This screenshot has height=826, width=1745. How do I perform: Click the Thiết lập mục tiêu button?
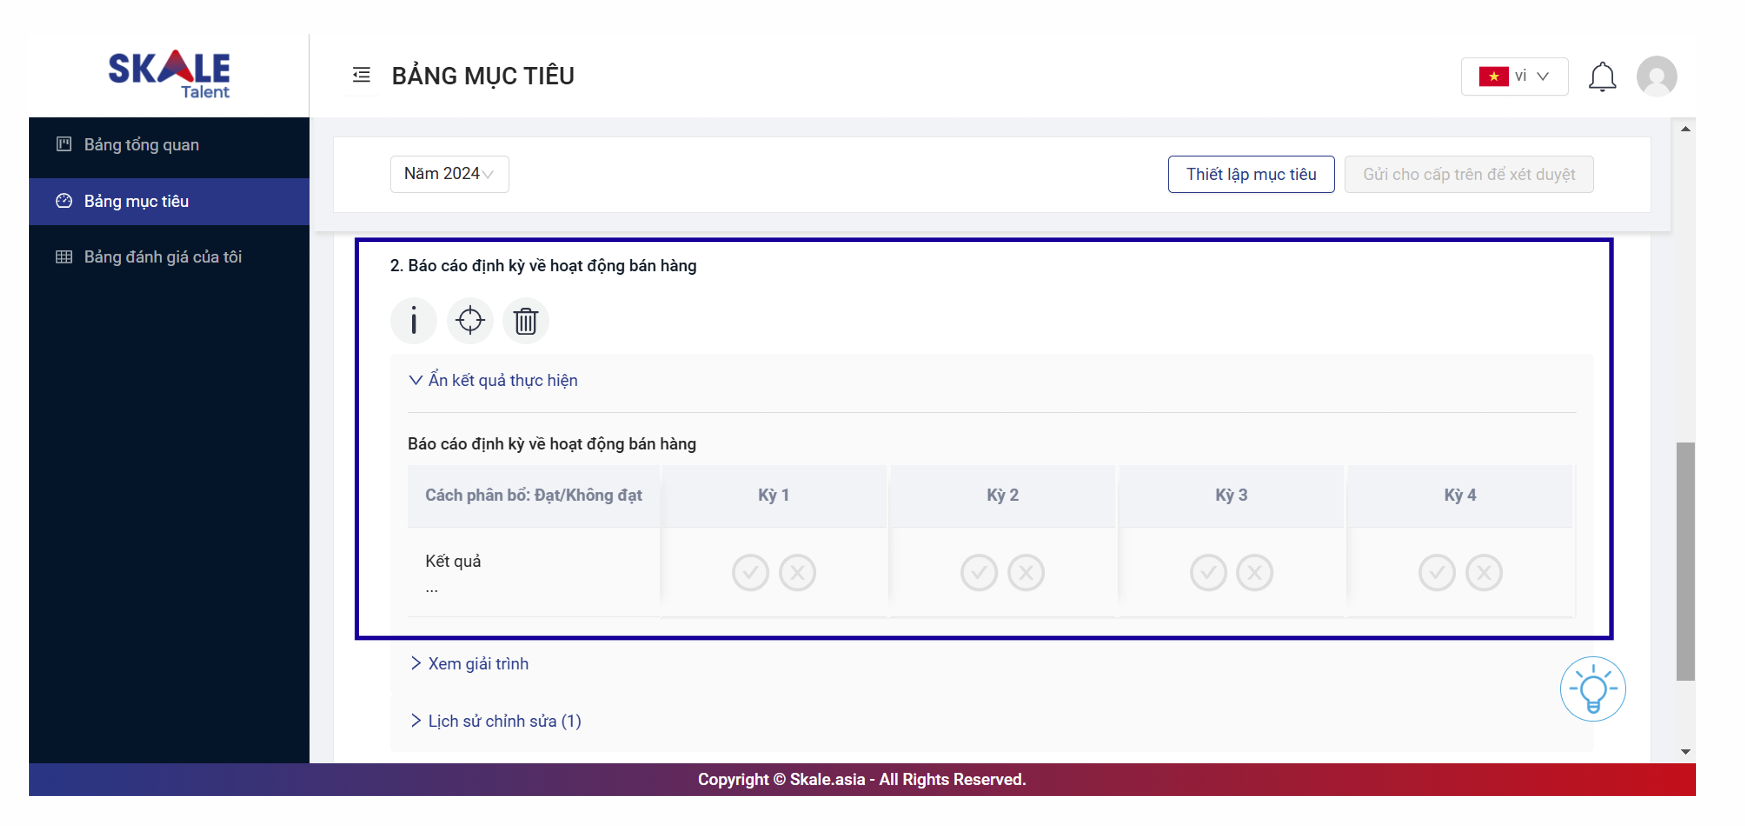point(1251,174)
